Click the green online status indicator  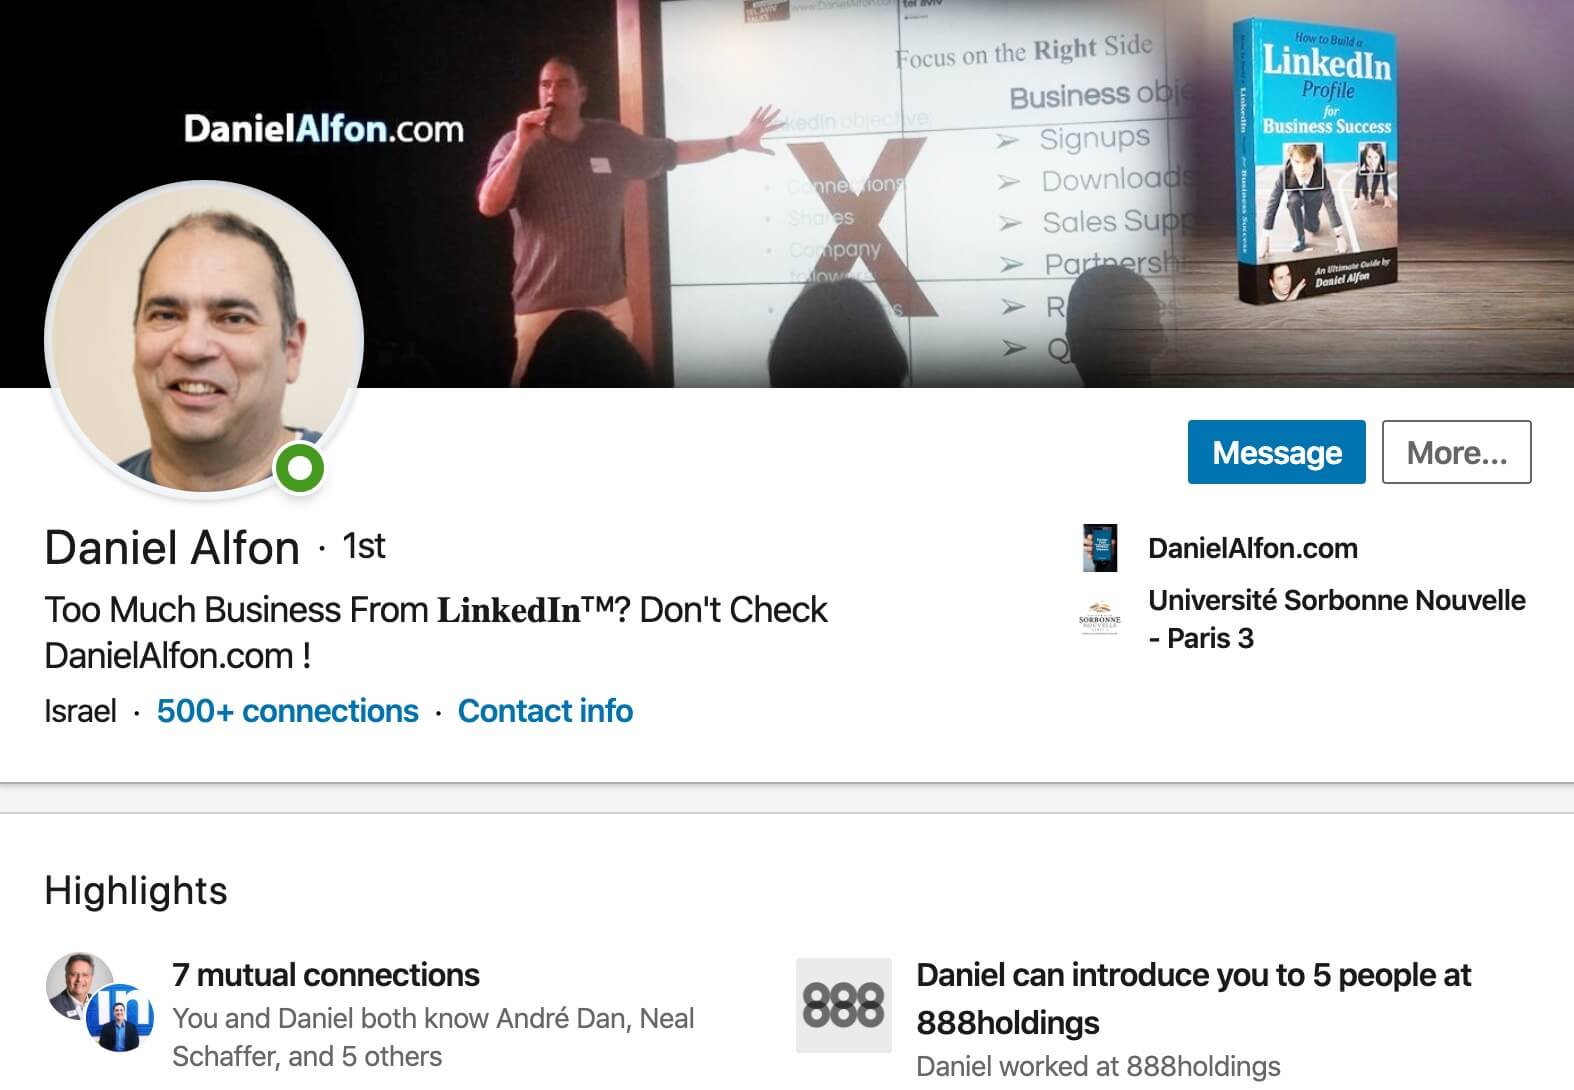(299, 466)
